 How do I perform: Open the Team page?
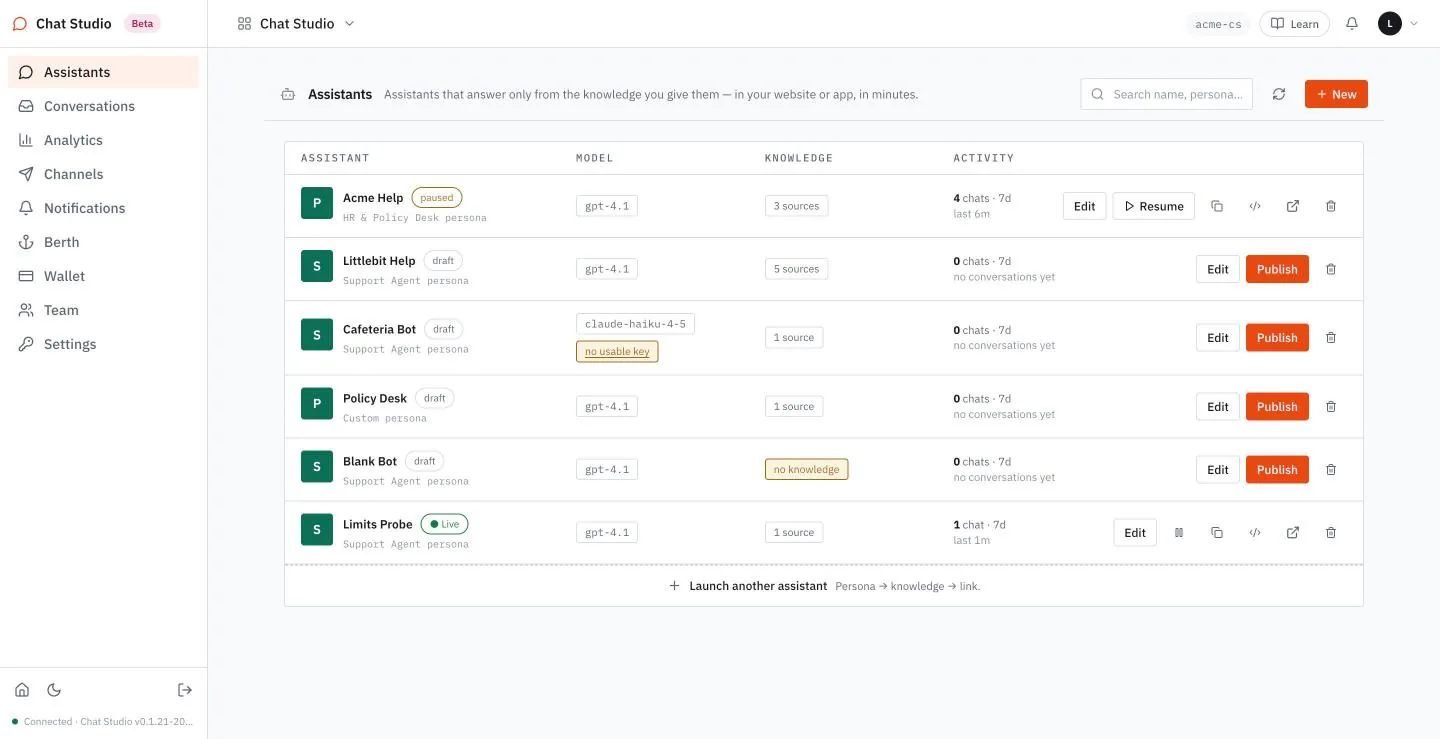104,310
